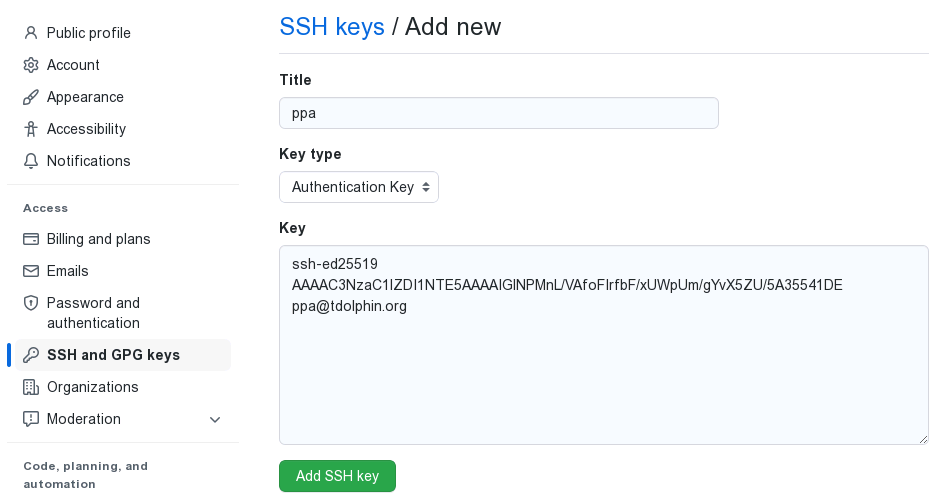Screen dimensions: 937x500
Task: Focus the Title input field
Action: pyautogui.click(x=498, y=113)
